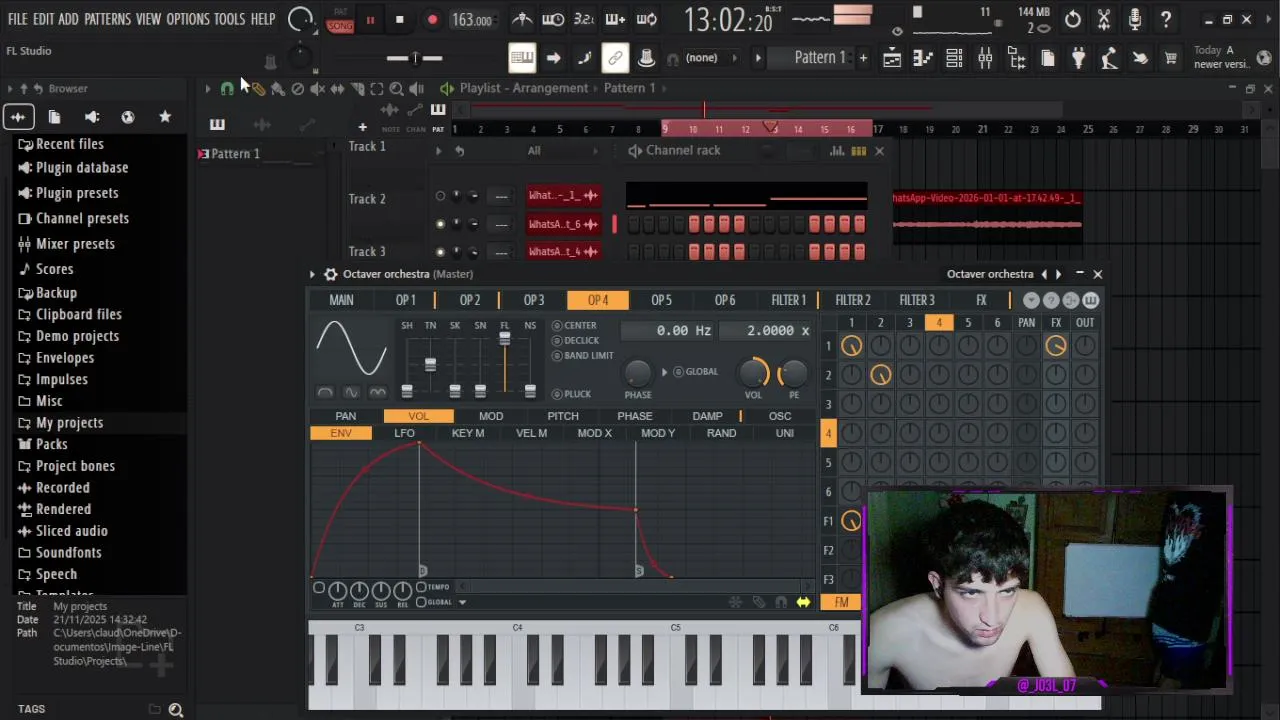Open the (none) snap selector dropdown

tap(710, 58)
